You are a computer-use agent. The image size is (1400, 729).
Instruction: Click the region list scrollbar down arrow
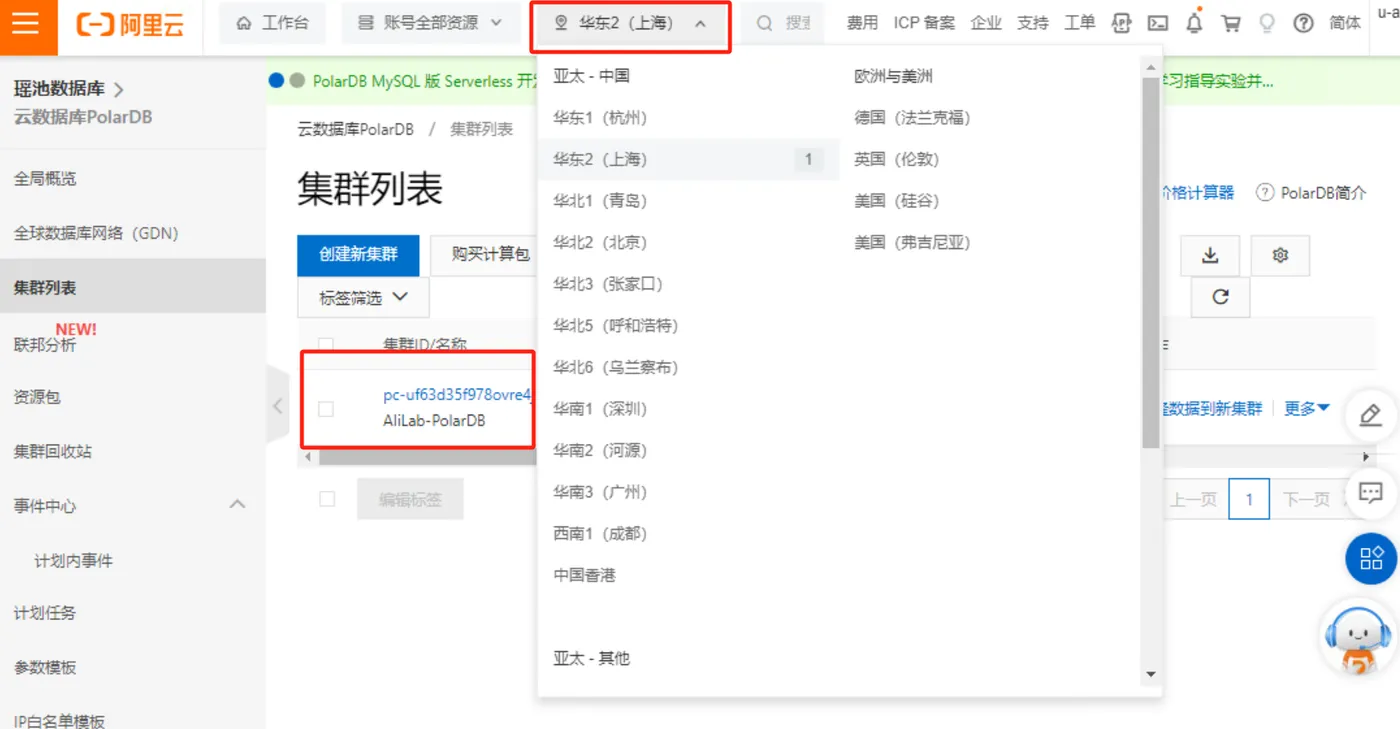pyautogui.click(x=1151, y=675)
